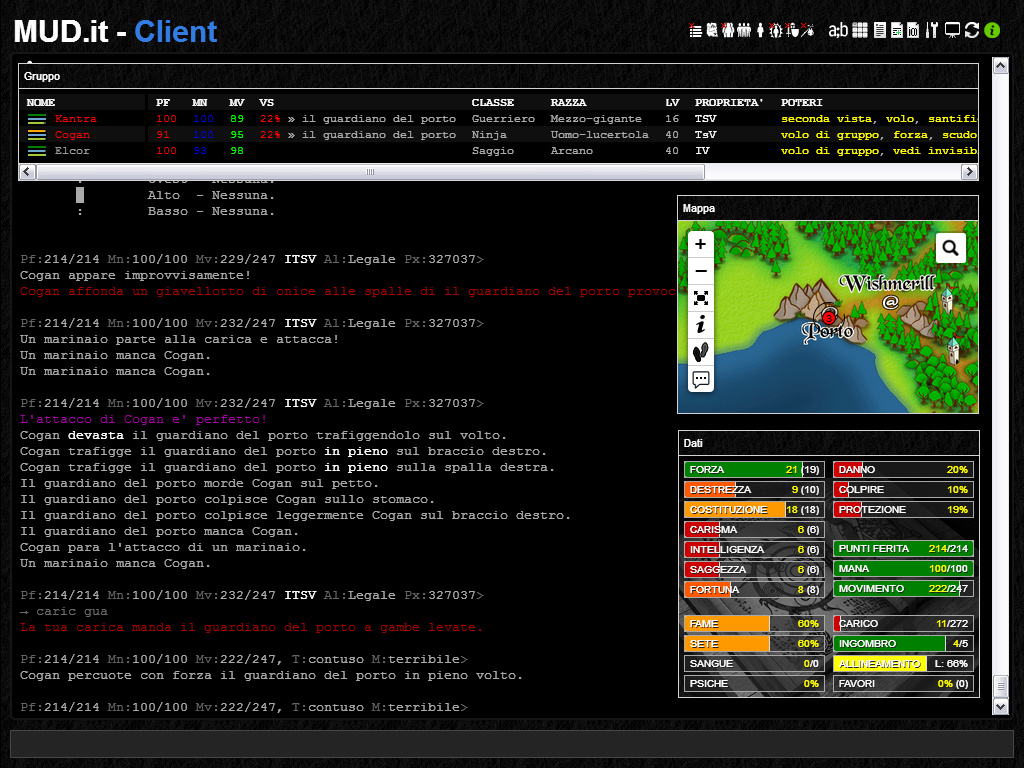Click "L'attacco di Cogan e' perfetto!" line
Image resolution: width=1024 pixels, height=768 pixels.
[143, 419]
